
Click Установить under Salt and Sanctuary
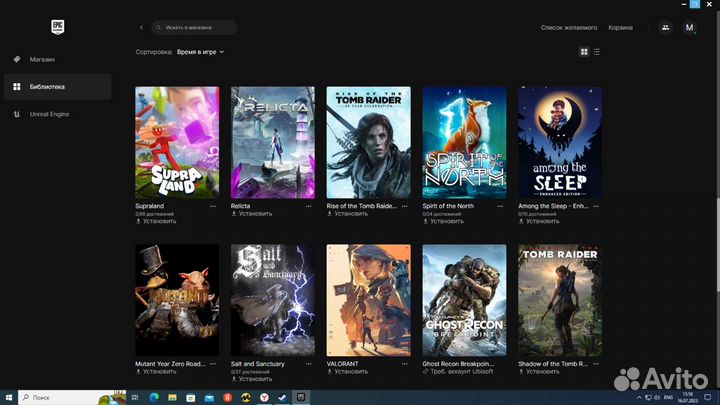tap(252, 379)
